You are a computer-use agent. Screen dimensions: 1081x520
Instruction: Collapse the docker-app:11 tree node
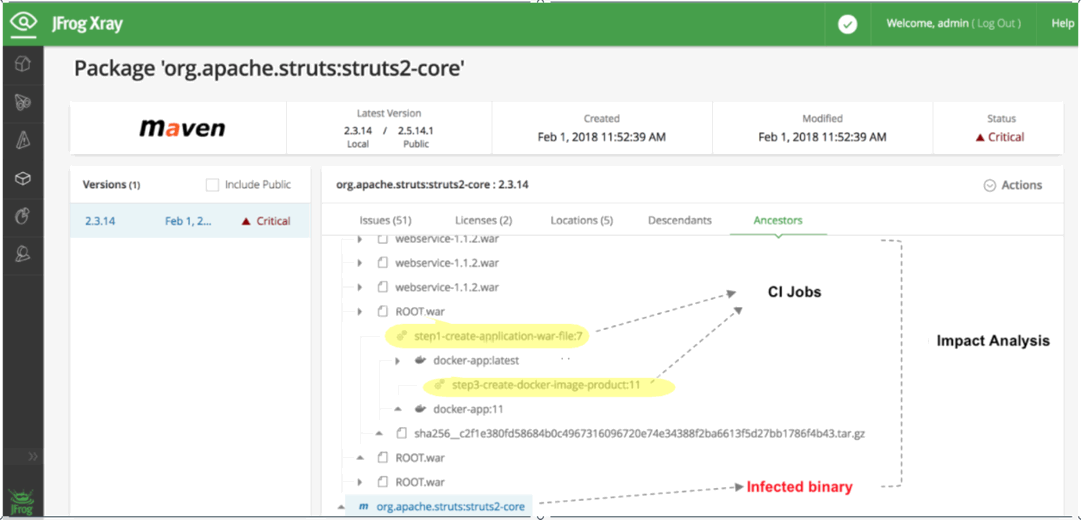[x=398, y=409]
